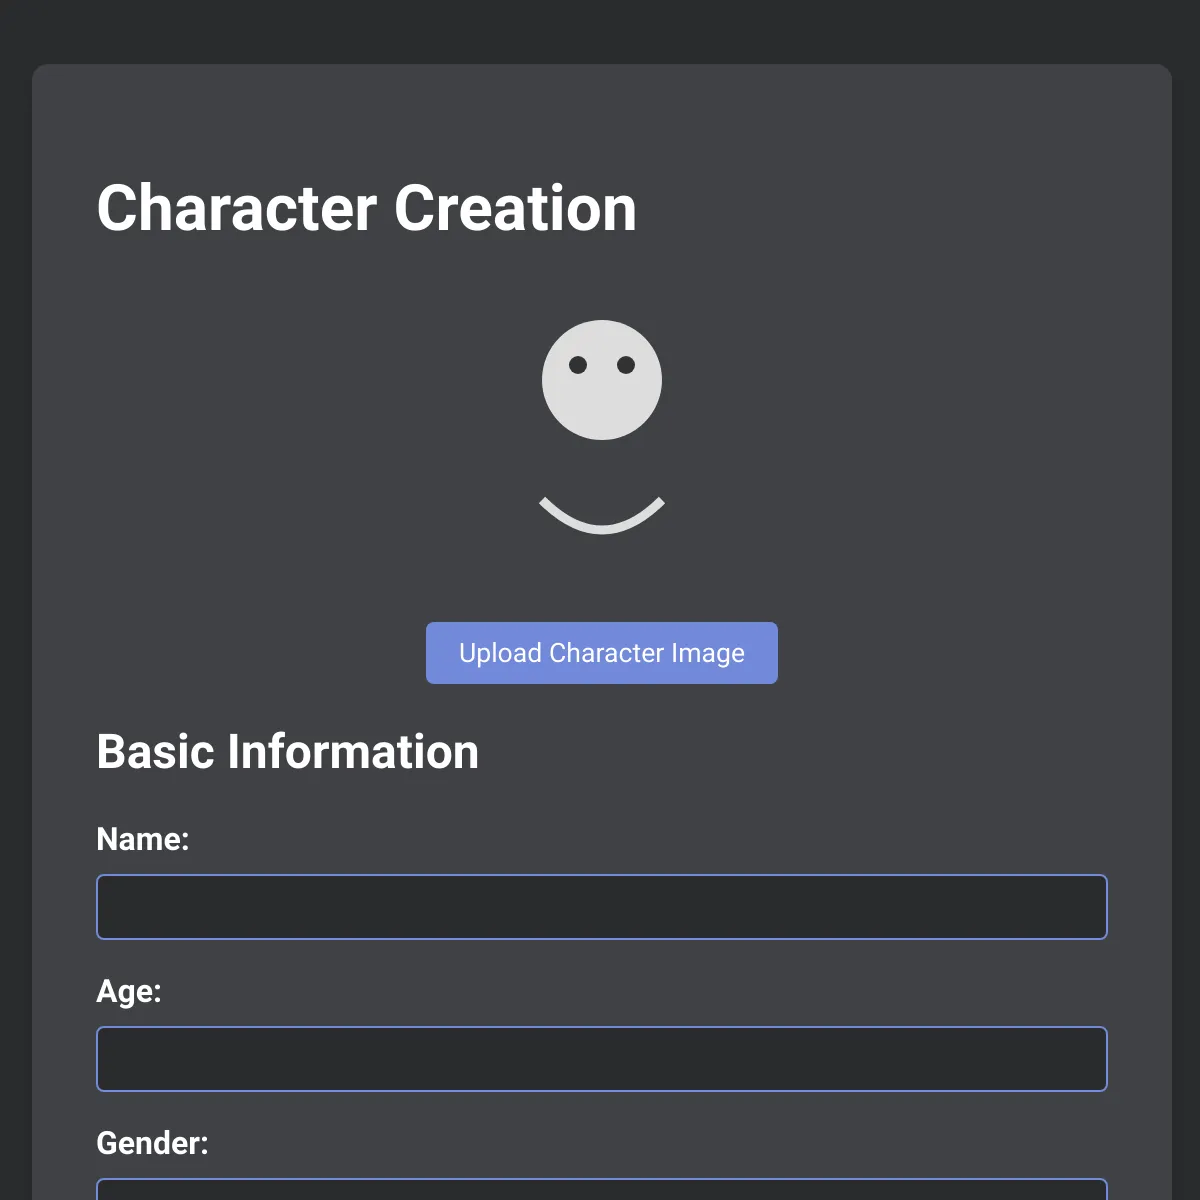1200x1200 pixels.
Task: Click the avatar's right eye dot
Action: (x=626, y=365)
